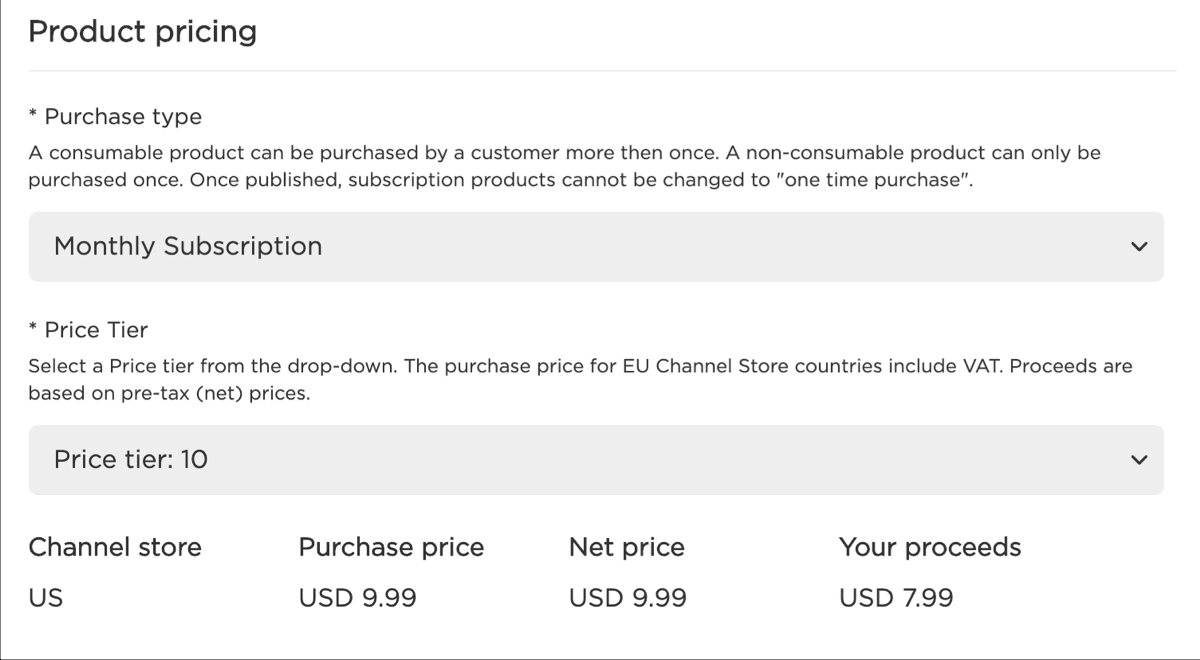Image resolution: width=1200 pixels, height=660 pixels.
Task: Click the consumable product description text
Action: tap(565, 166)
